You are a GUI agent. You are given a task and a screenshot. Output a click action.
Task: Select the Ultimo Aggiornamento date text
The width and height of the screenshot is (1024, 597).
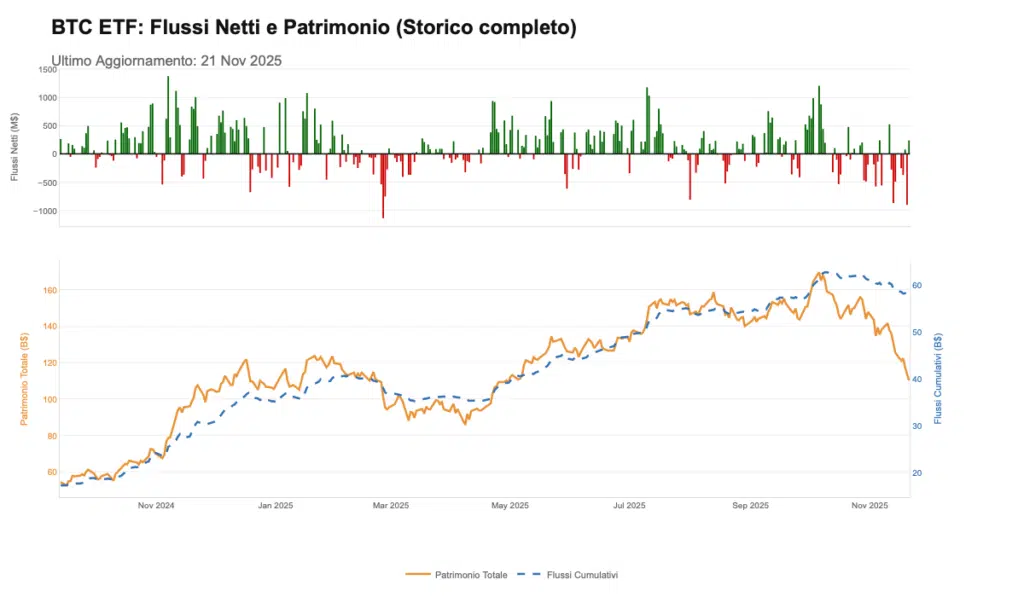[x=166, y=60]
